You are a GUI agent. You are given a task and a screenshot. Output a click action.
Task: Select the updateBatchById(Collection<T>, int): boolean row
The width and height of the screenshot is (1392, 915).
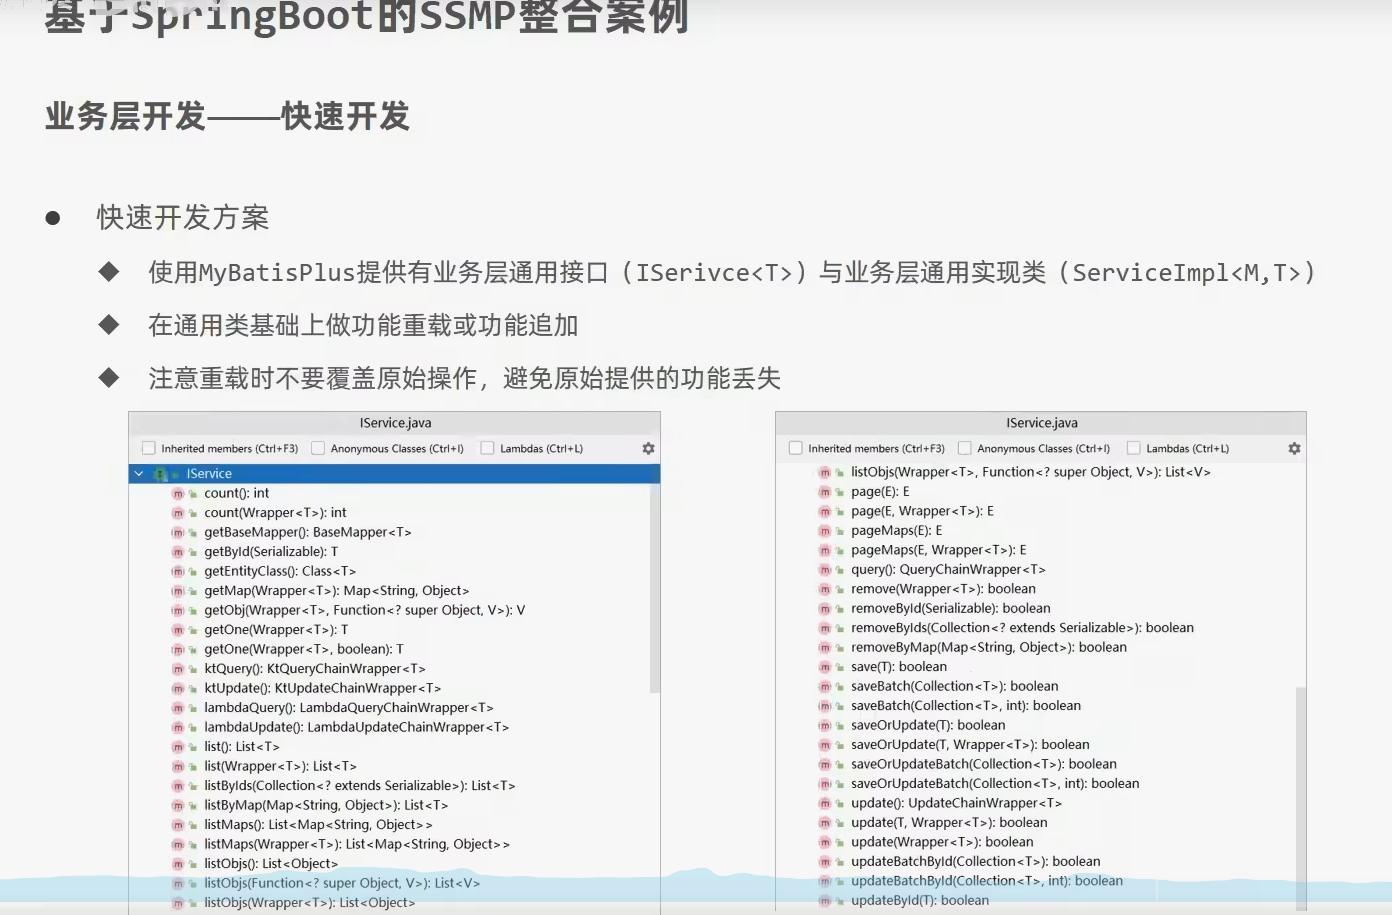tap(1036, 881)
